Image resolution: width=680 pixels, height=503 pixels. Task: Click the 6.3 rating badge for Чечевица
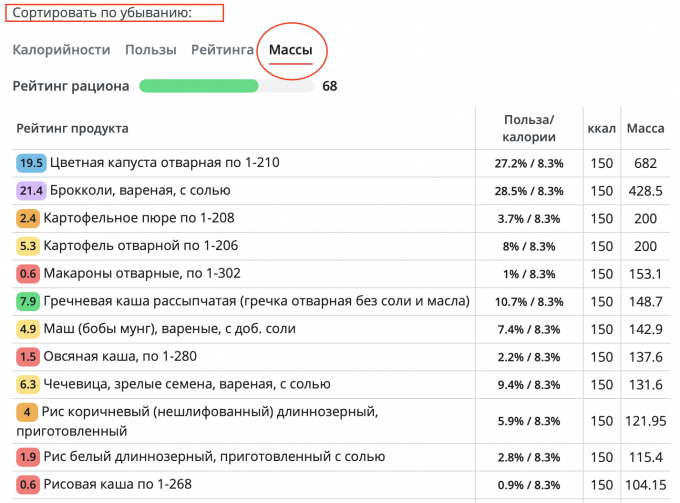[x=28, y=384]
